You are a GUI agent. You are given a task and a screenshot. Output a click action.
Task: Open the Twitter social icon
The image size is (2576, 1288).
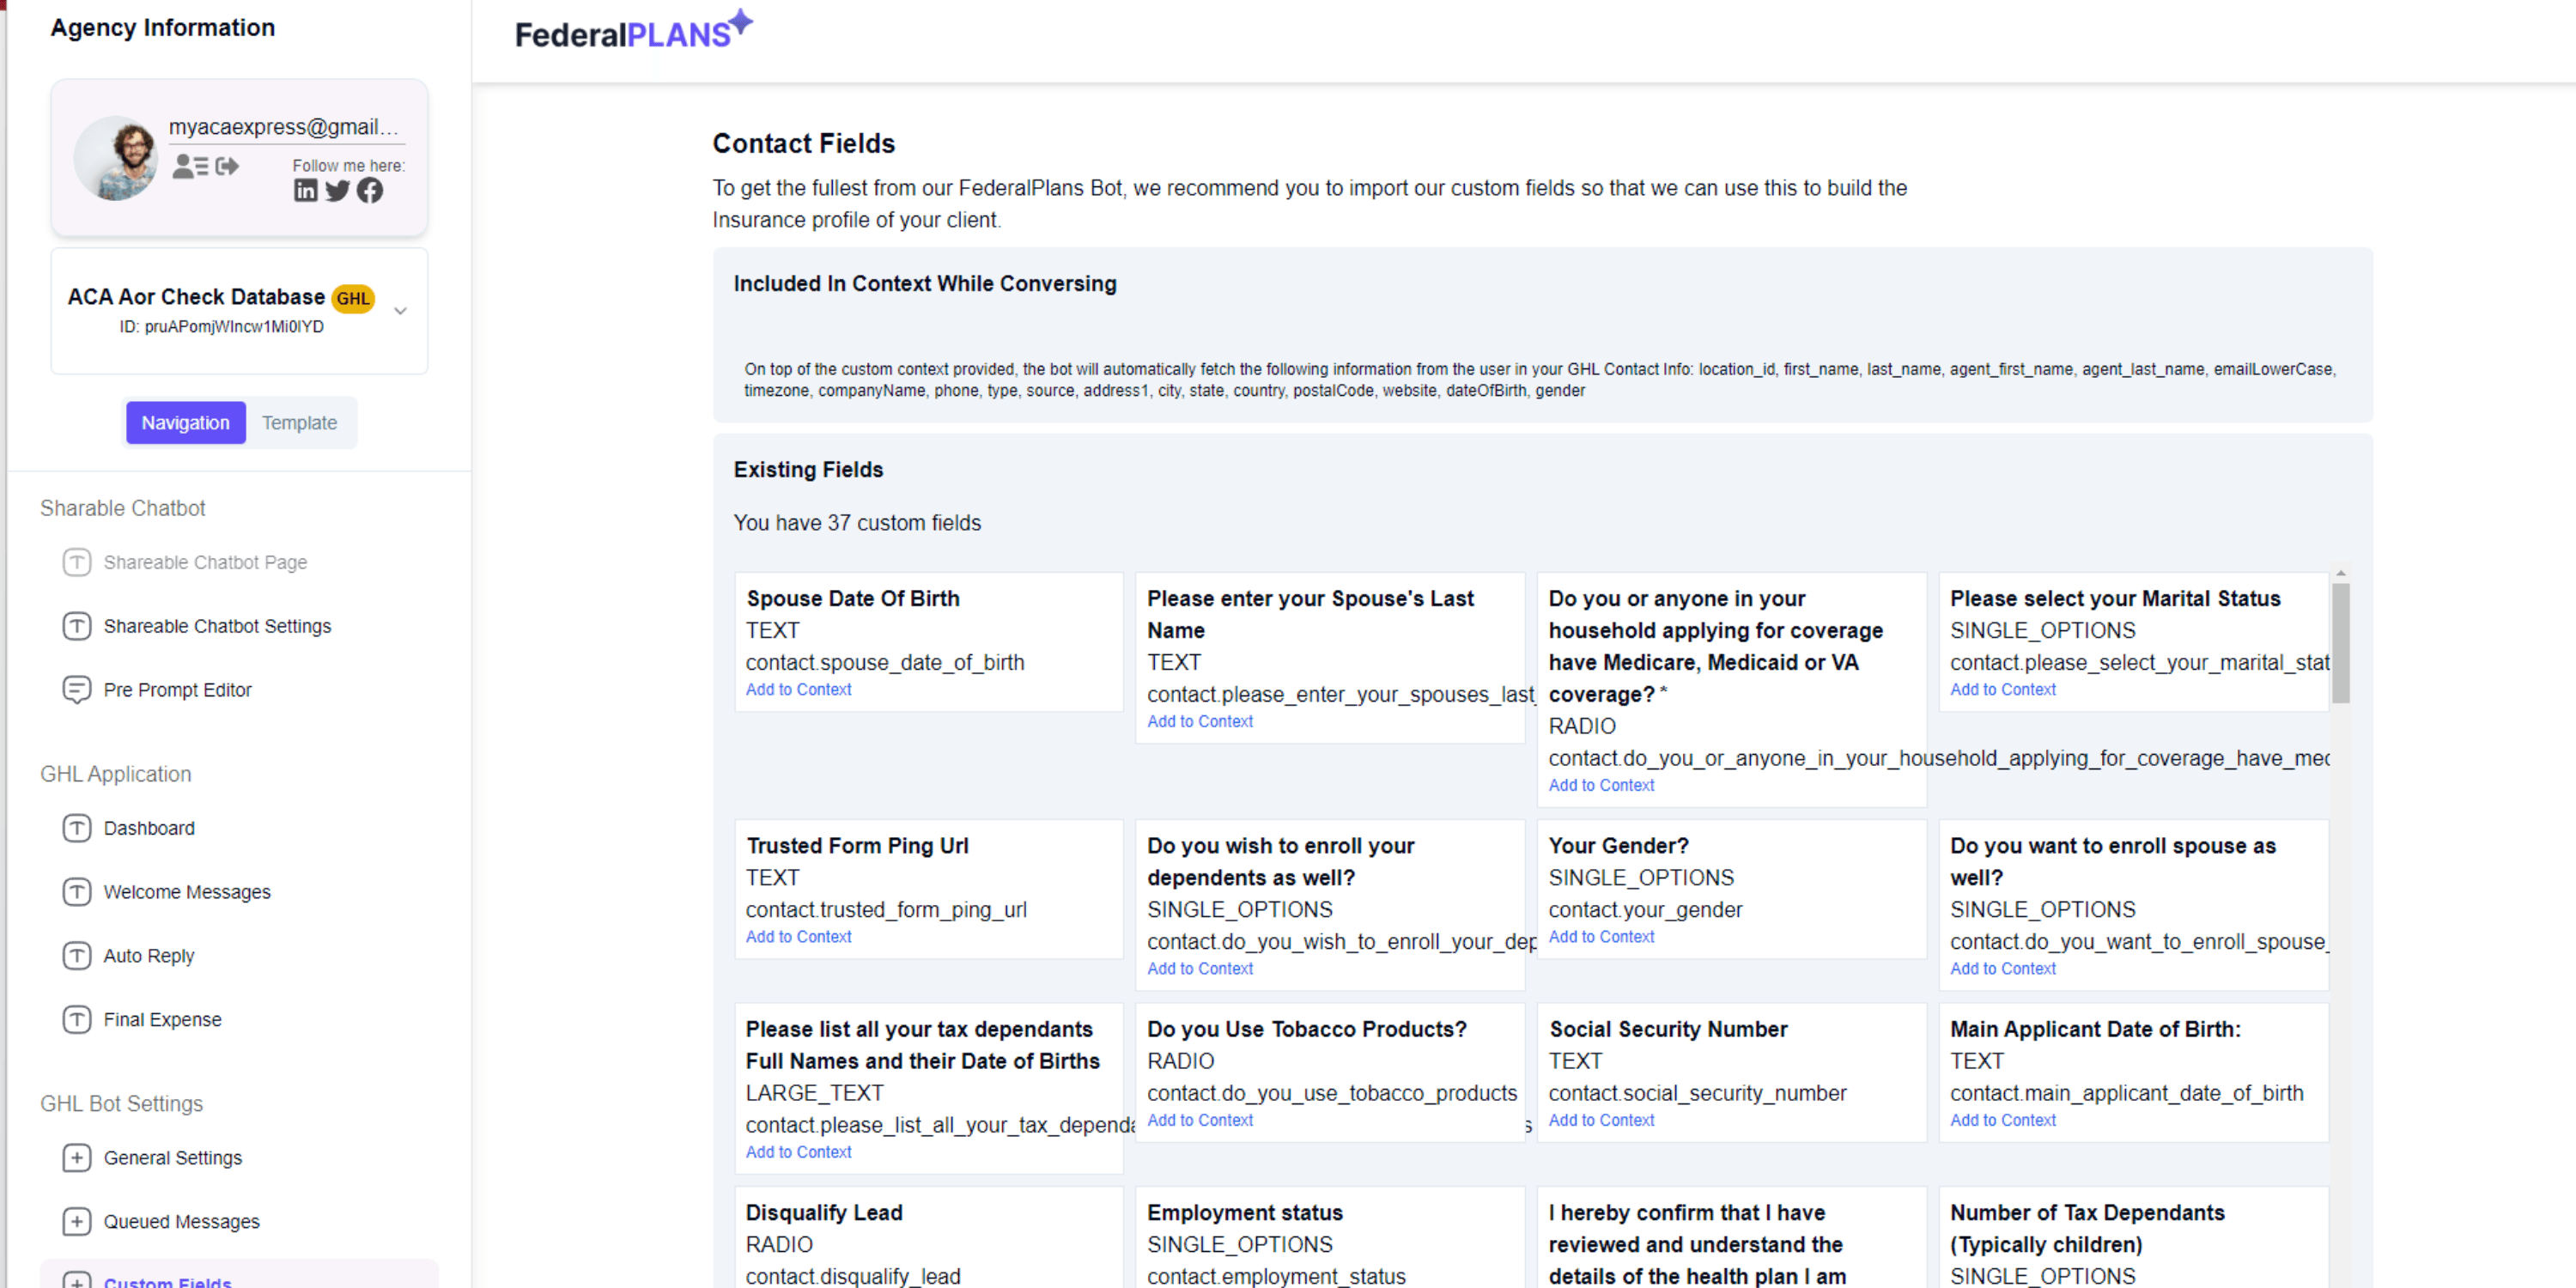338,190
